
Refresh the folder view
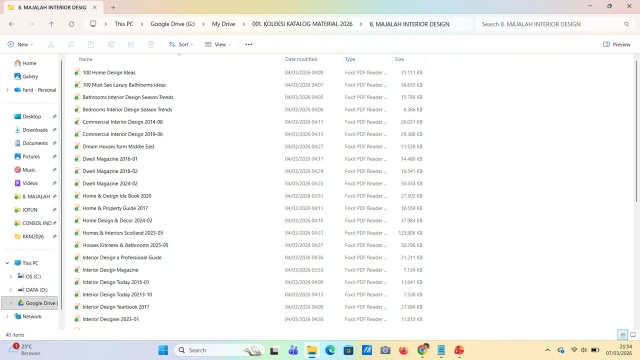click(x=71, y=24)
